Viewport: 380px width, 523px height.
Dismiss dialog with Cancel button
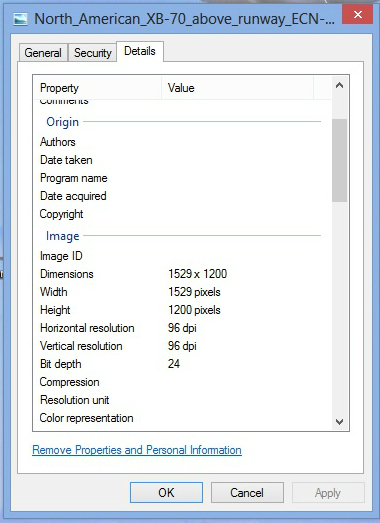[247, 493]
